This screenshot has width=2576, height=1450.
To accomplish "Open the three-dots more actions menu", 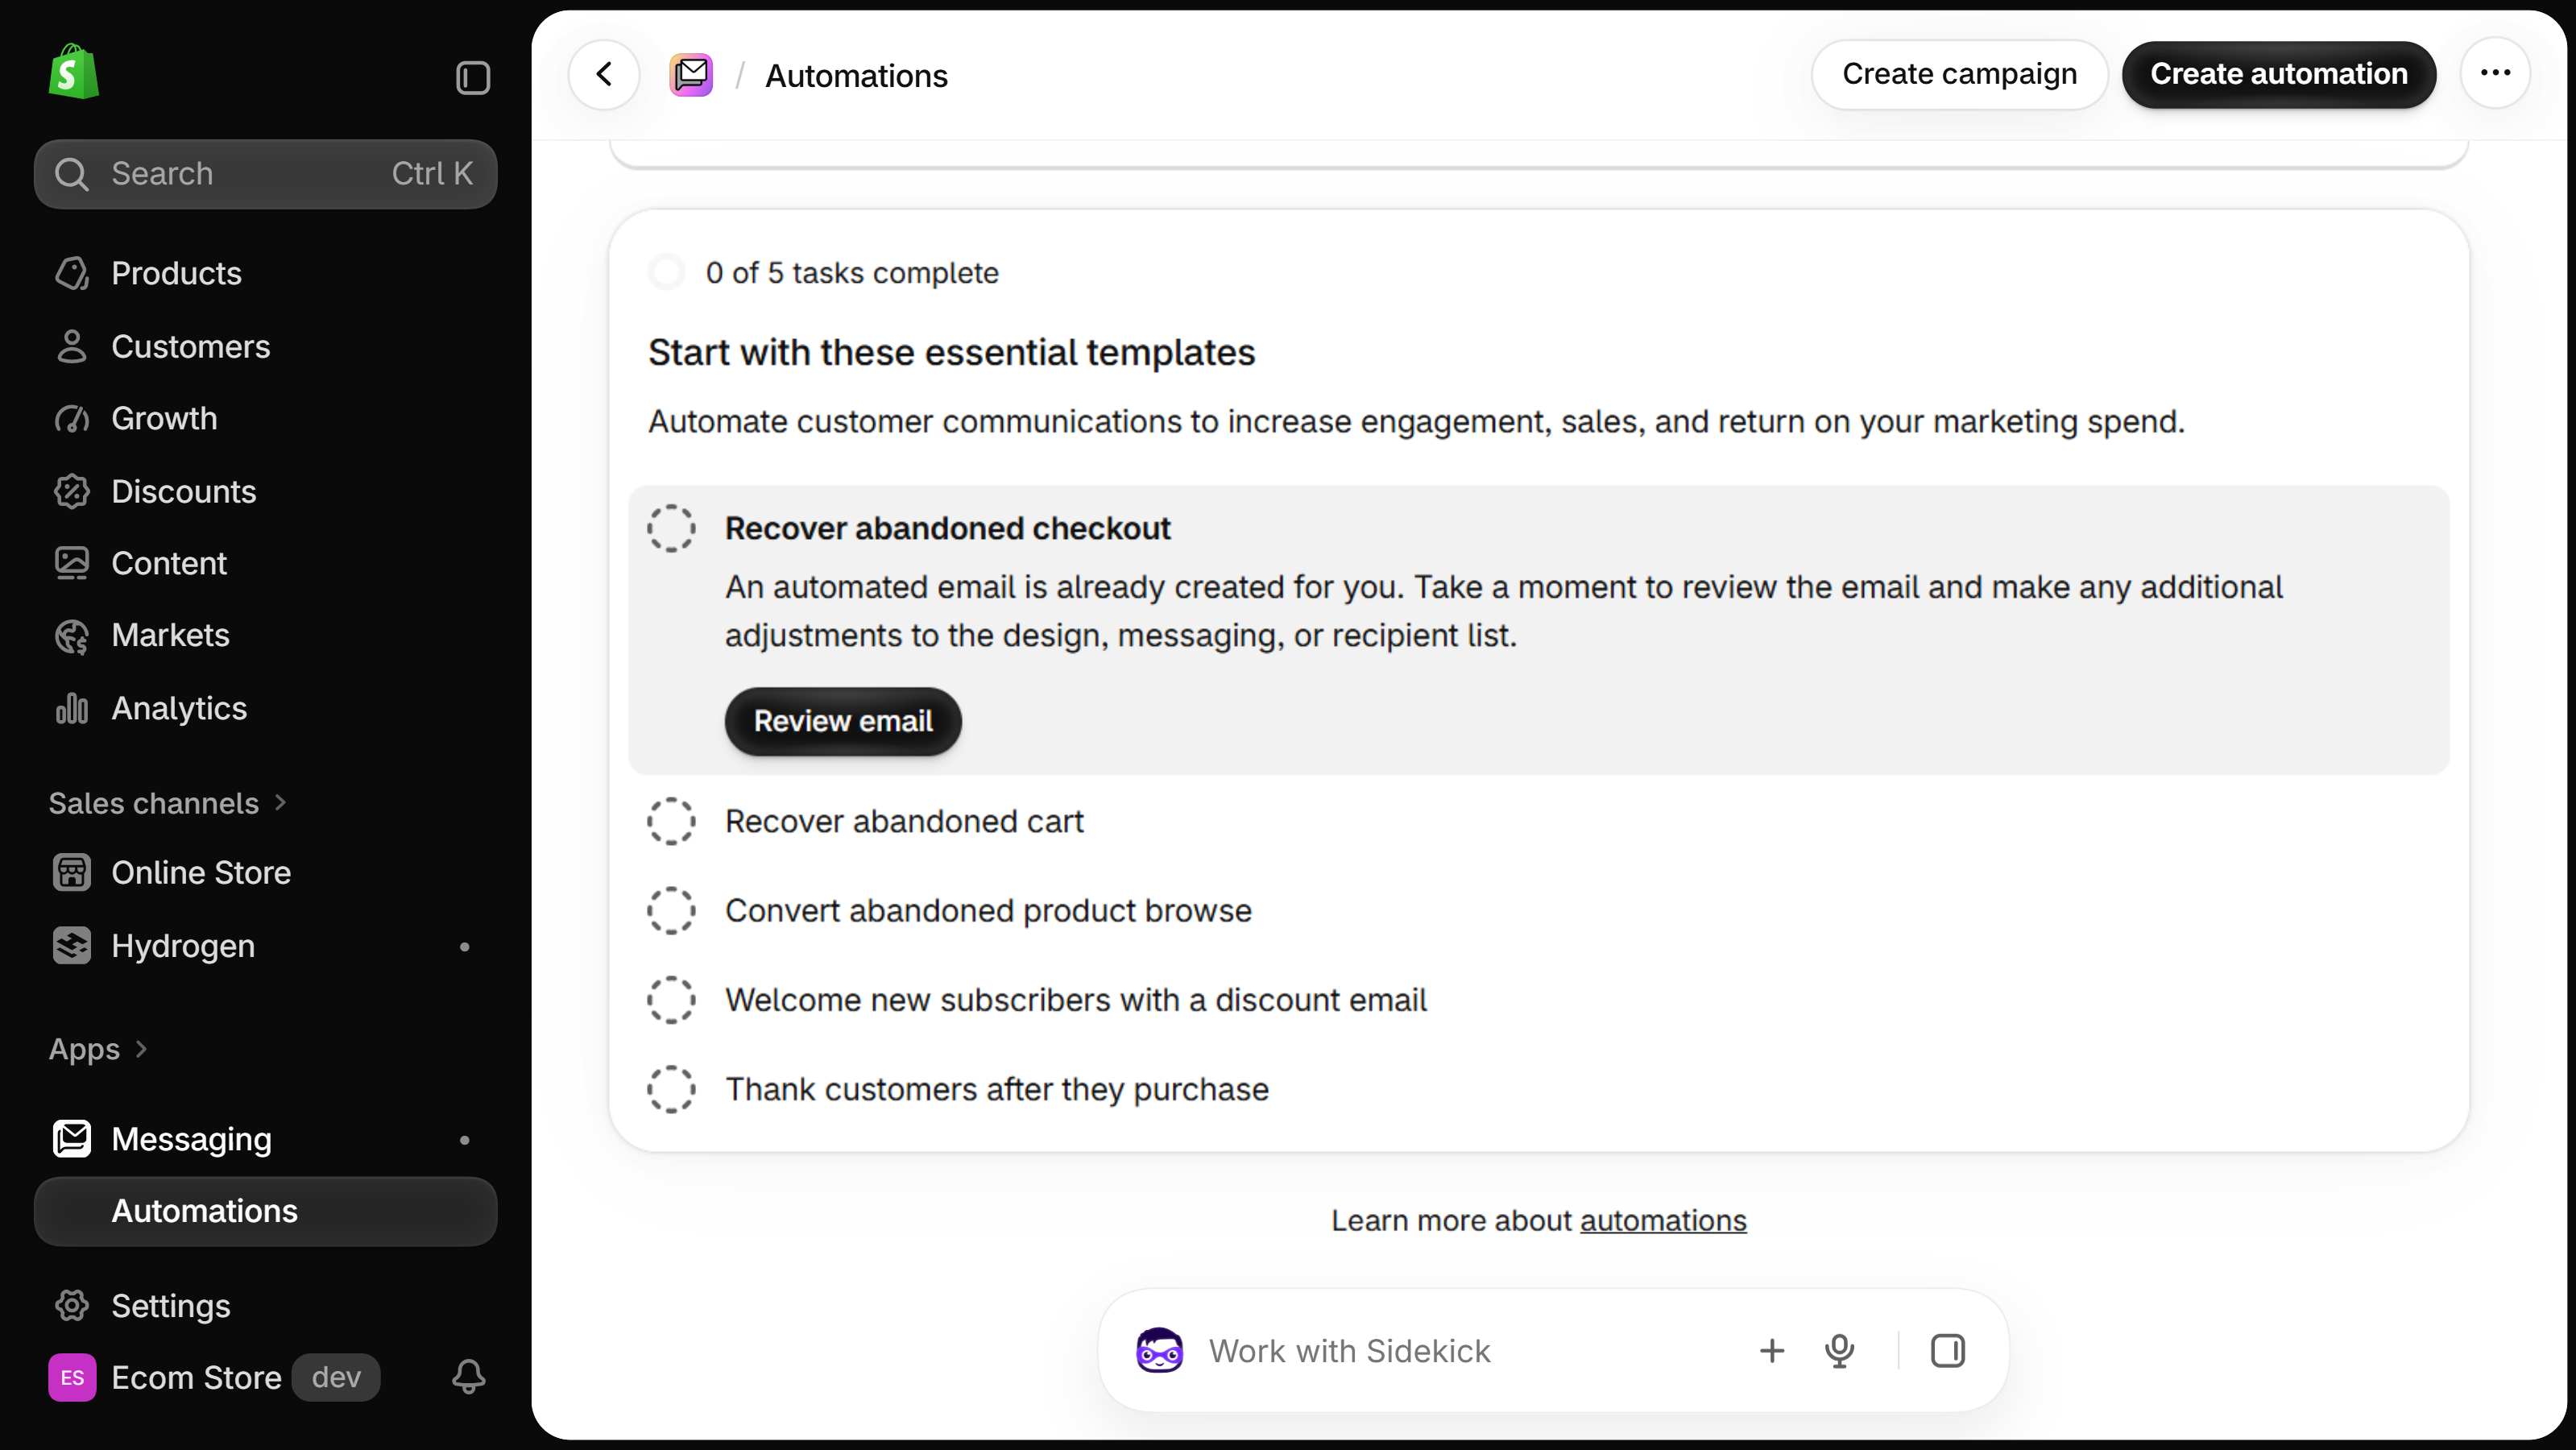I will (2495, 73).
